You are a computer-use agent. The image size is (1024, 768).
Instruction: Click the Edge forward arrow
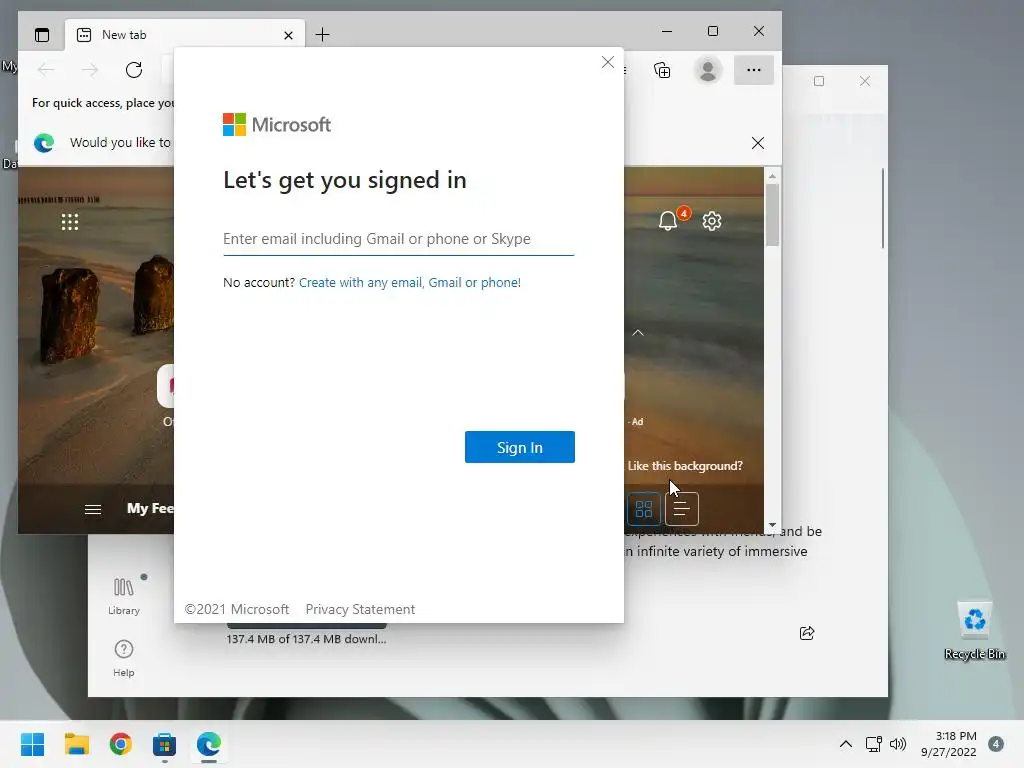click(90, 70)
